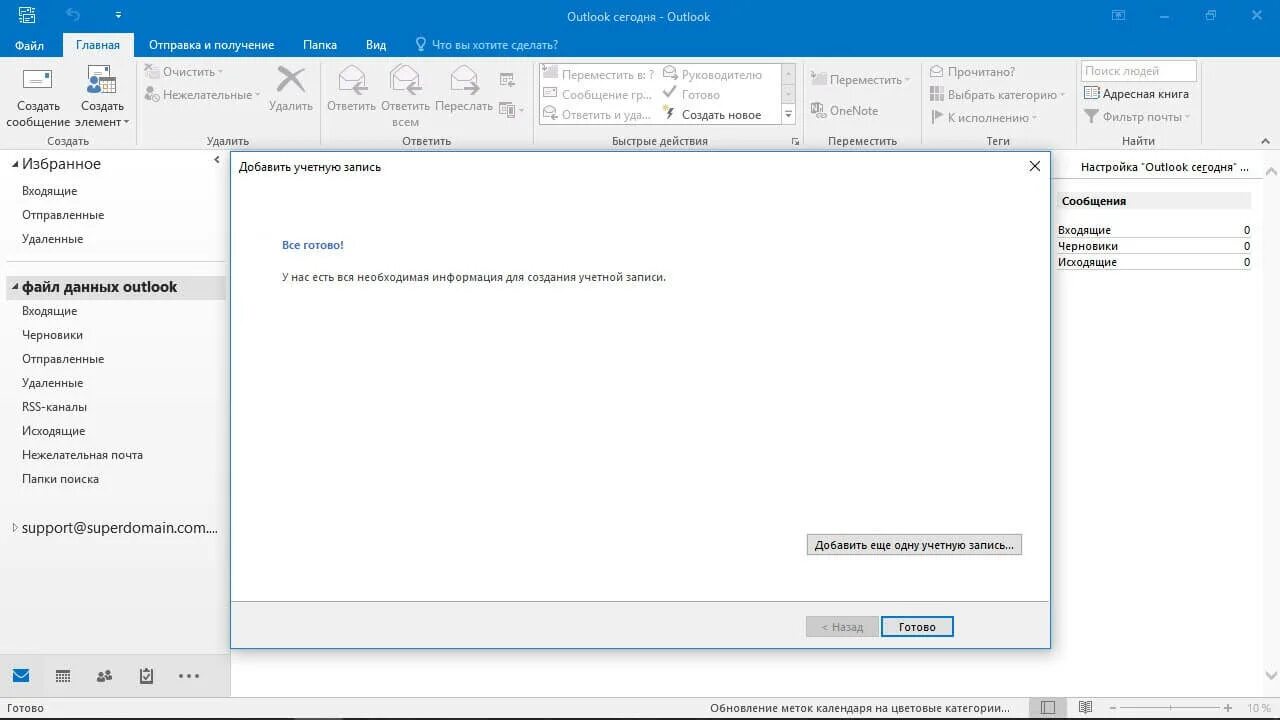Image resolution: width=1280 pixels, height=720 pixels.
Task: Open the OneNote button
Action: click(x=844, y=111)
